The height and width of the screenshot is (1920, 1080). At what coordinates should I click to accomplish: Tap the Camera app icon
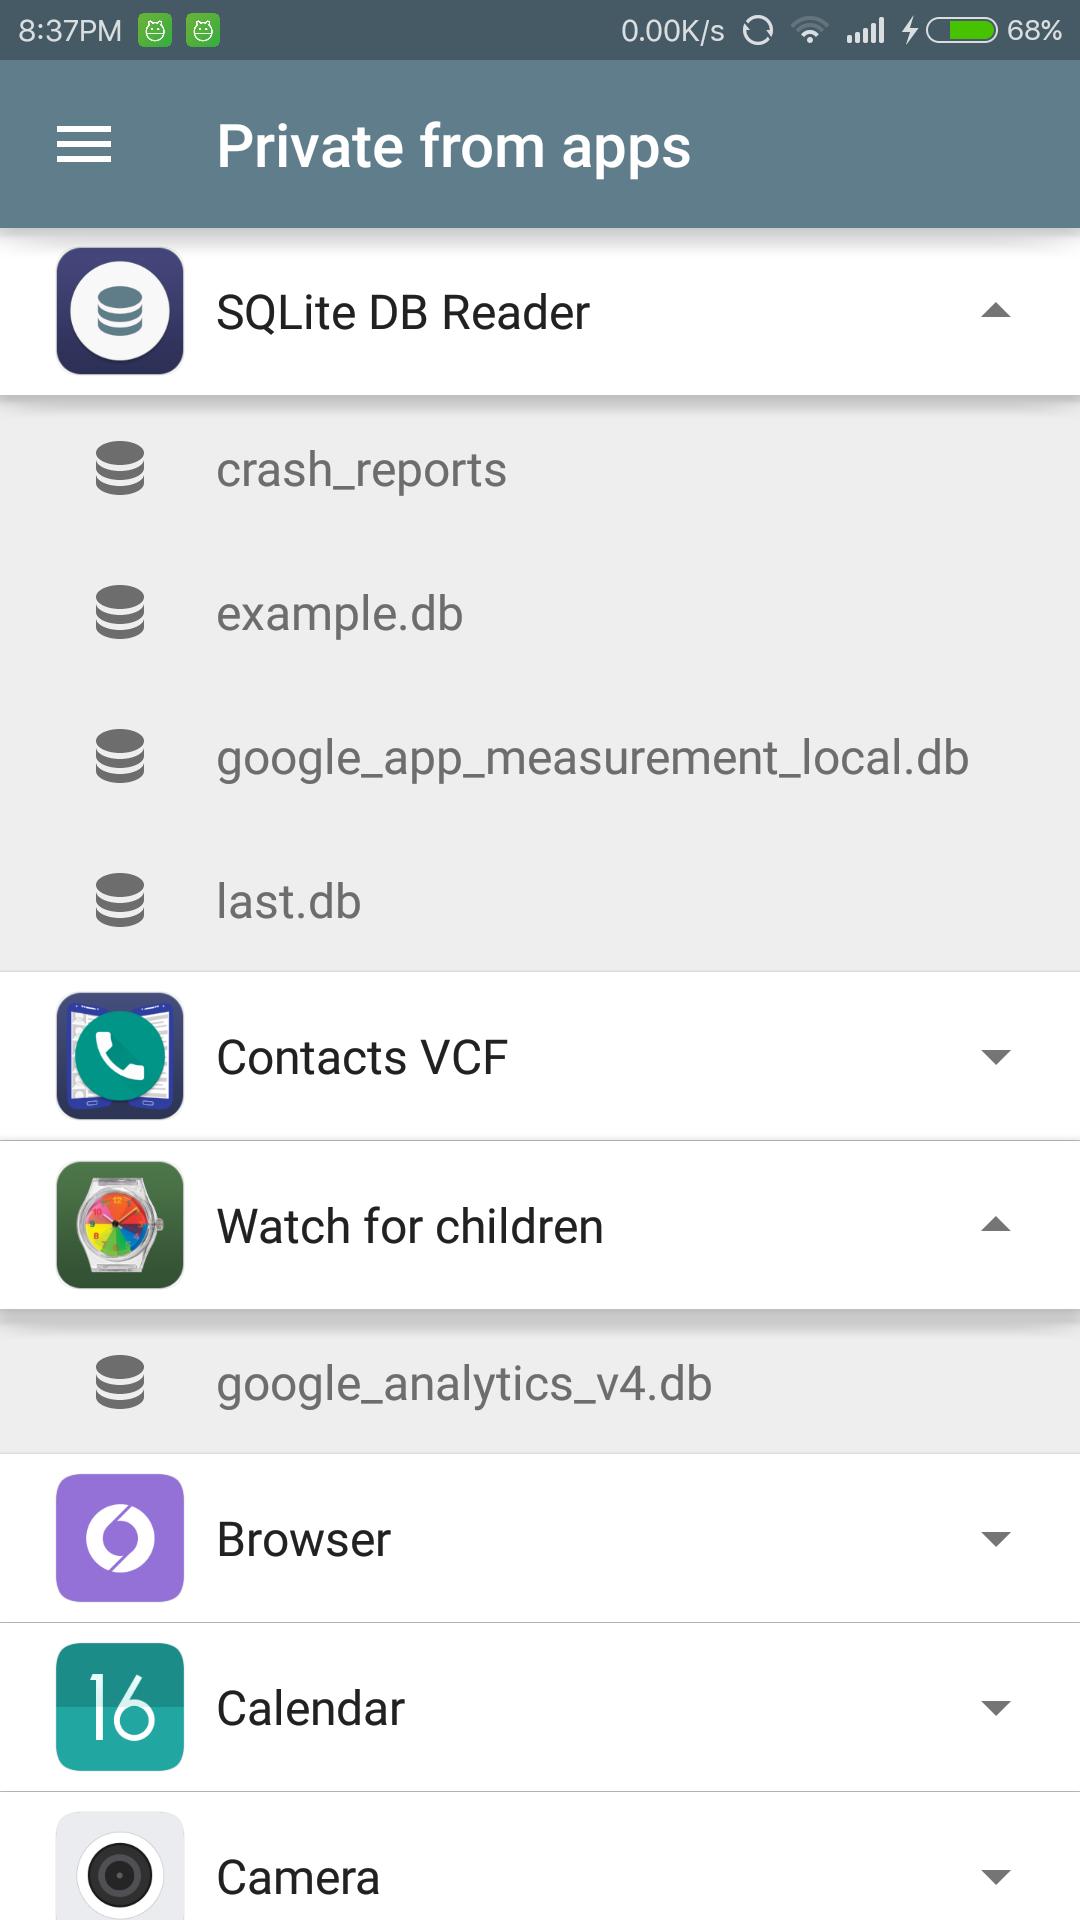pos(120,1868)
